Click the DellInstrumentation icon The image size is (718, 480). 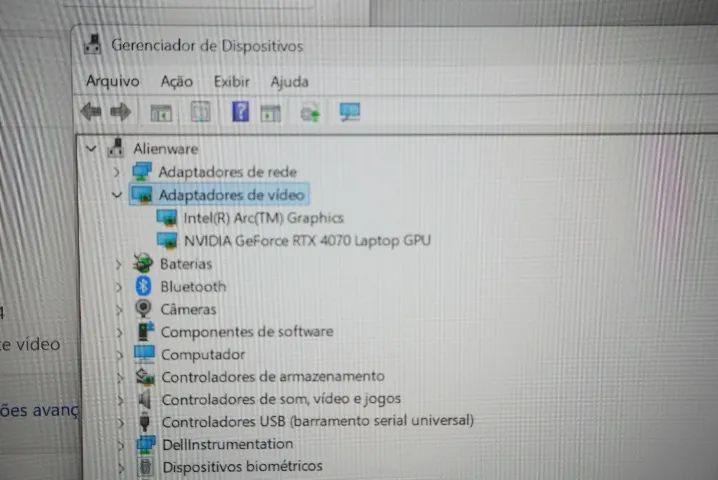(x=146, y=444)
